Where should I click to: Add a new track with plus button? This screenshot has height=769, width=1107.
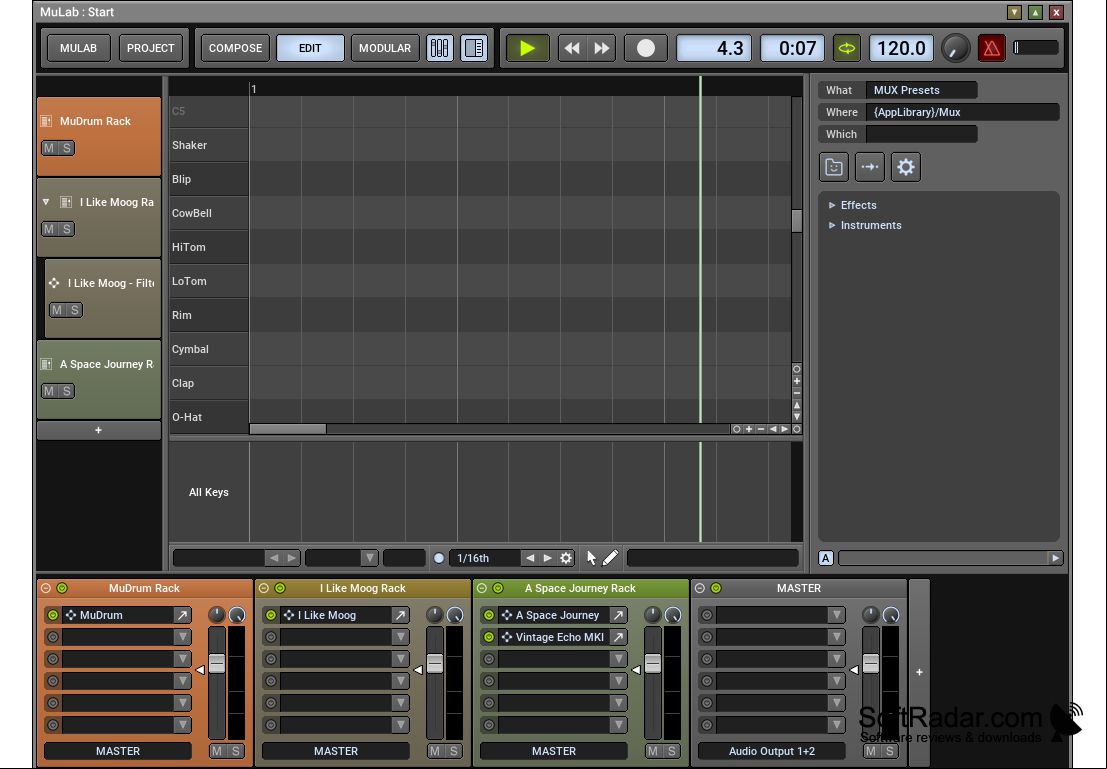pos(98,430)
